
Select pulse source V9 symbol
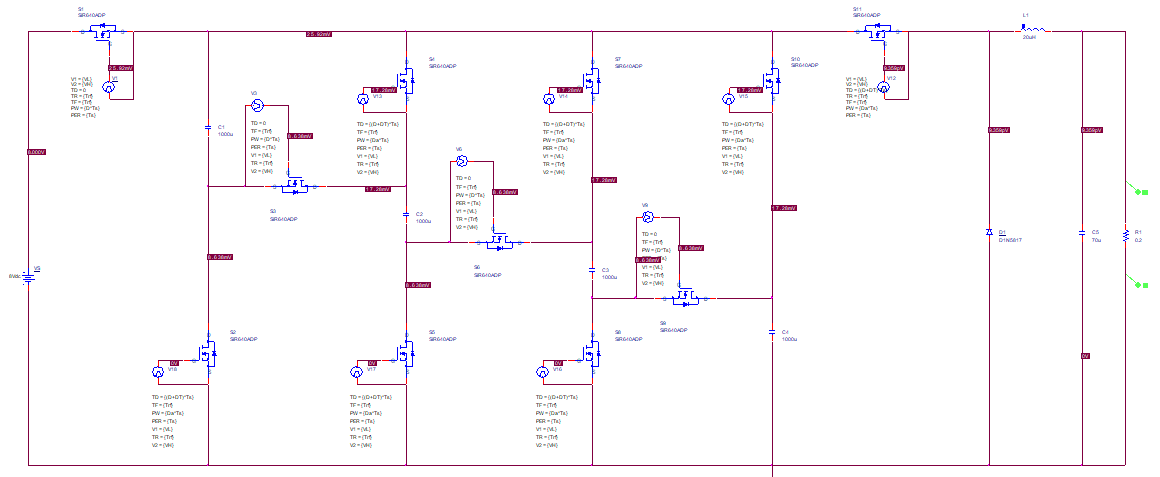click(646, 217)
